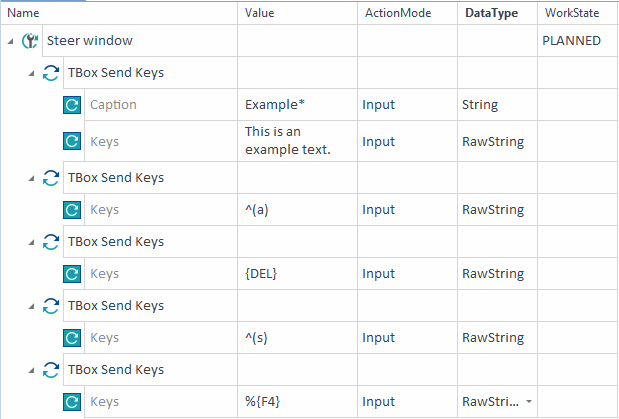Click the ActionMode column header
The width and height of the screenshot is (619, 419).
tap(391, 13)
